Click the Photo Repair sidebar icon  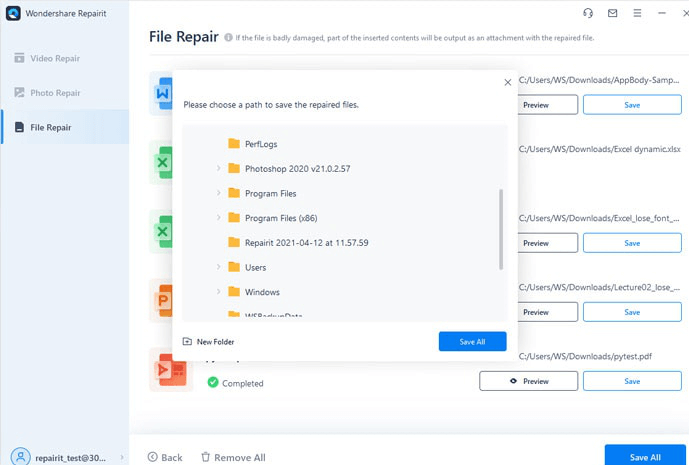click(19, 92)
